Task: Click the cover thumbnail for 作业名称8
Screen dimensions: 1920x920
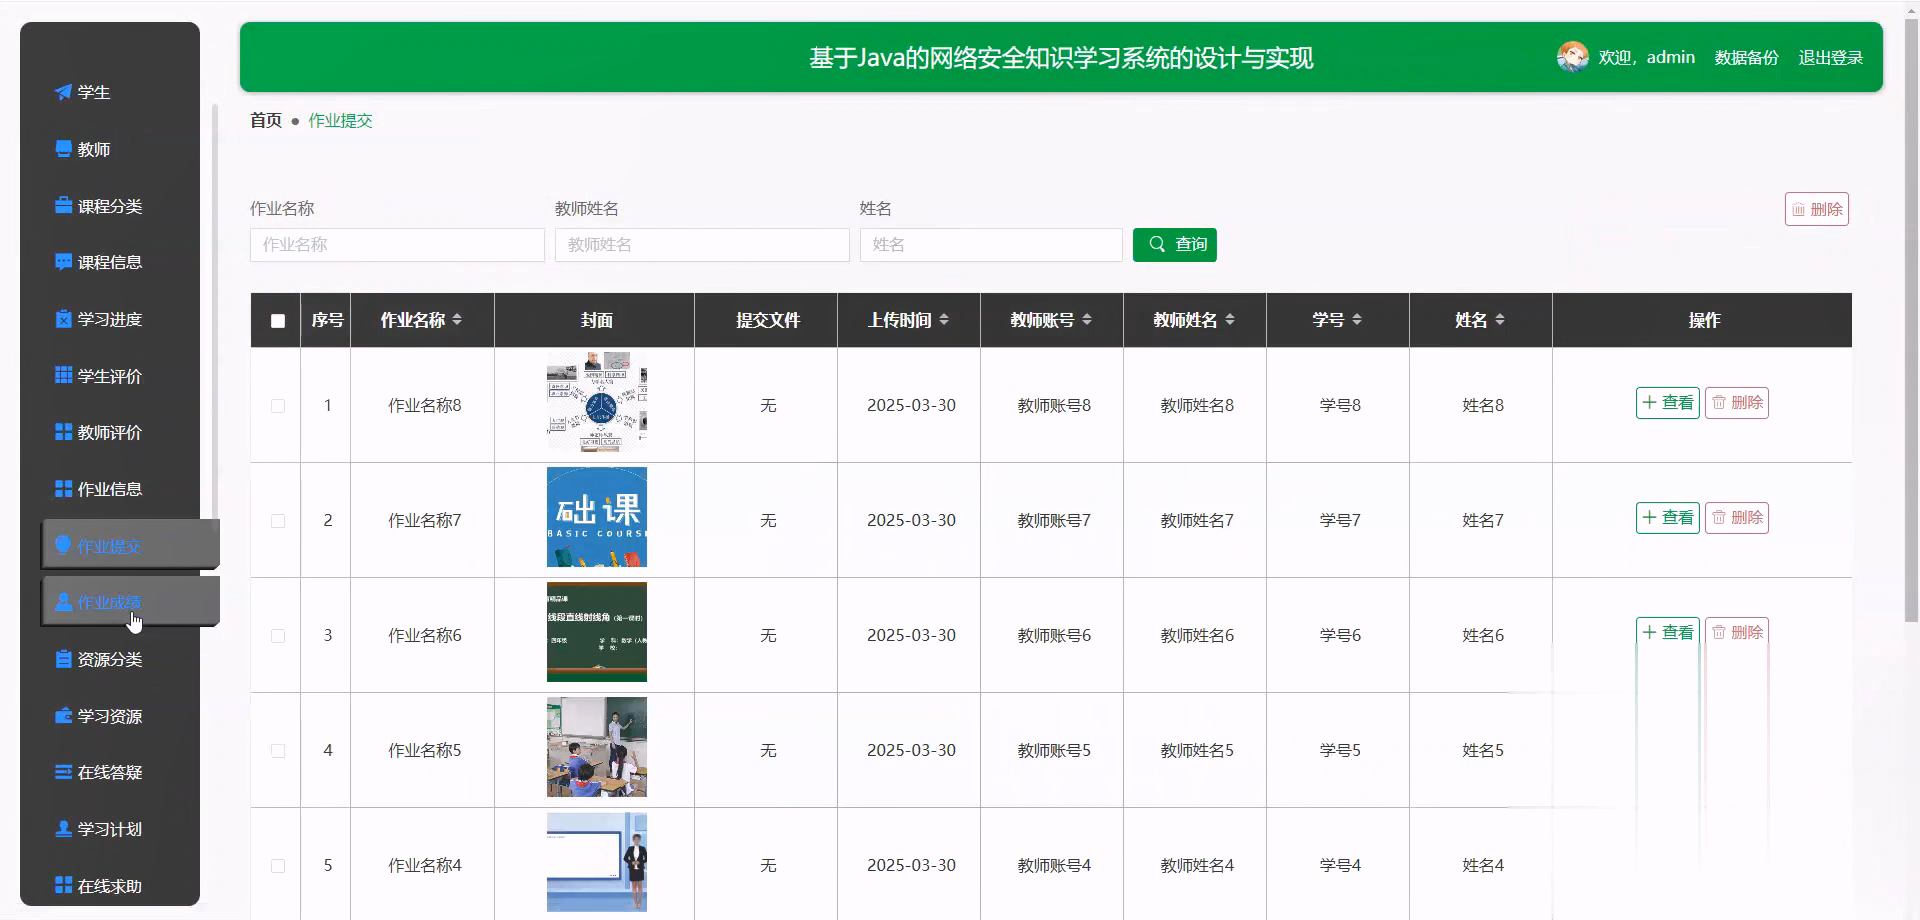Action: click(597, 402)
